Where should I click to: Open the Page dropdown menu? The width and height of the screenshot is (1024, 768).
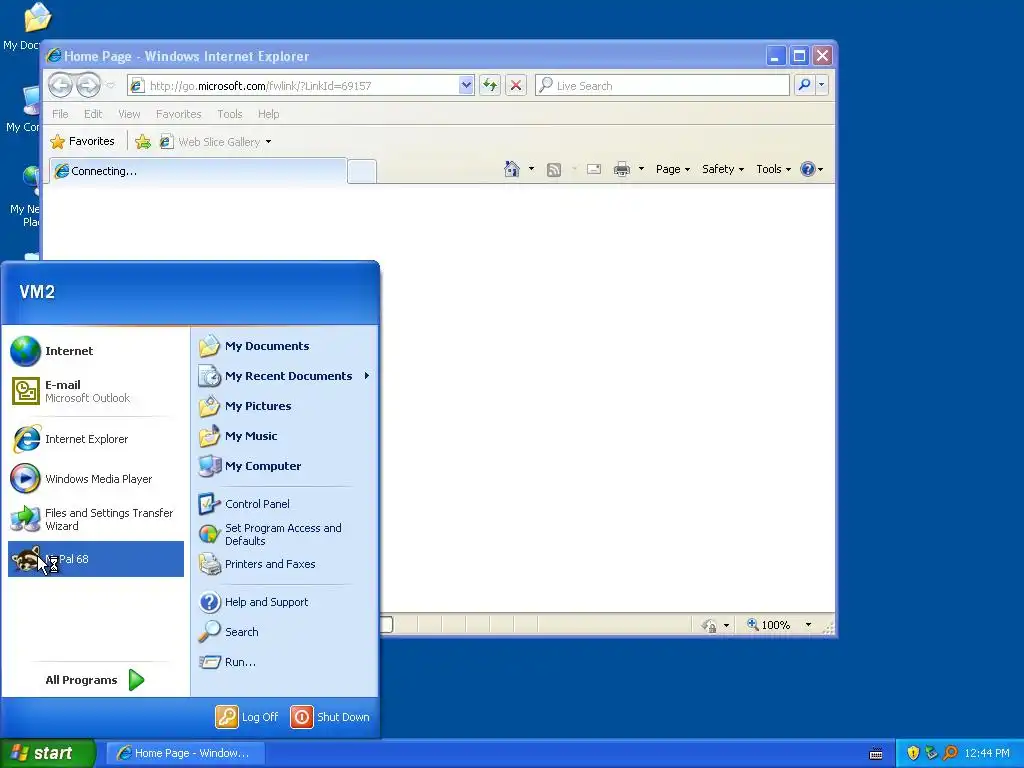pyautogui.click(x=673, y=169)
